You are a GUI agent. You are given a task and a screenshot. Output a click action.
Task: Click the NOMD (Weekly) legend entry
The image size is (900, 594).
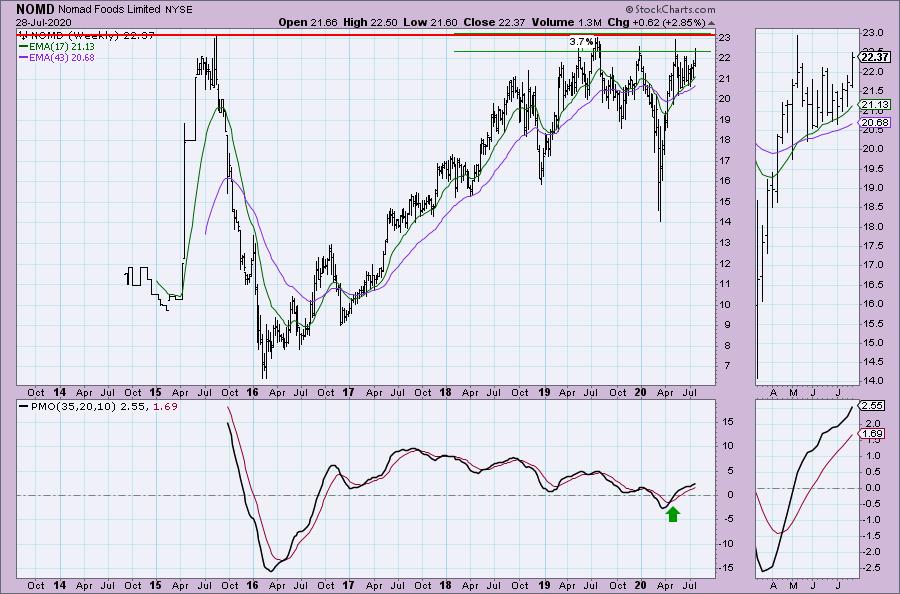pyautogui.click(x=86, y=36)
